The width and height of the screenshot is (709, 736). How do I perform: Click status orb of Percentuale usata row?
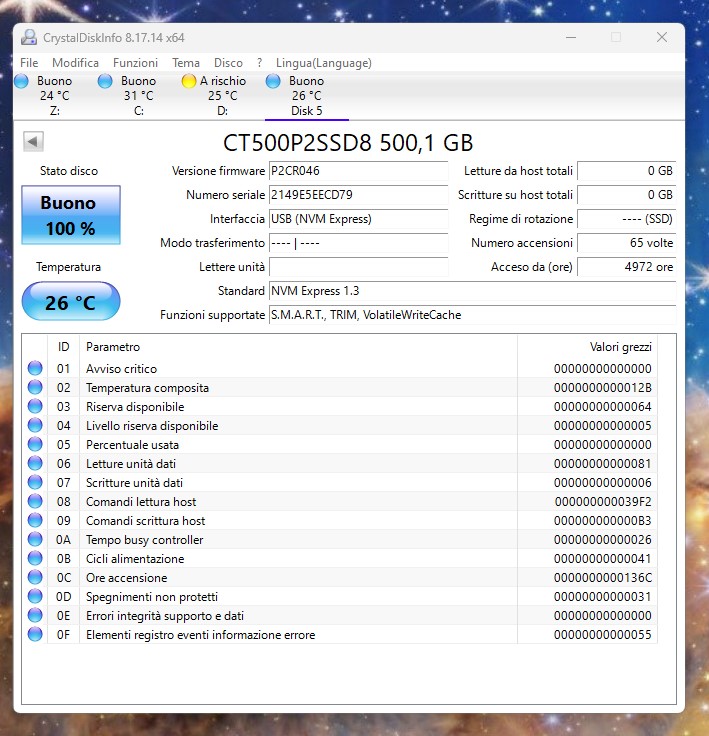point(35,444)
